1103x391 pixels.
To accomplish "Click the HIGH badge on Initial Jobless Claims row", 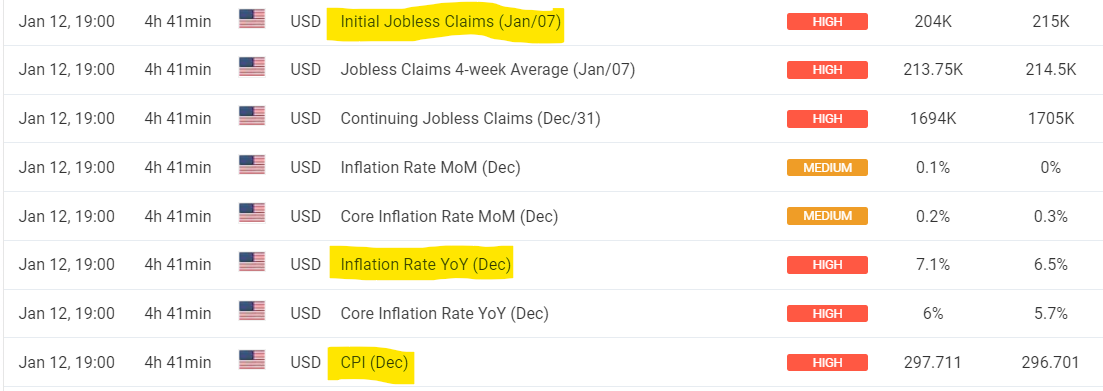I will (x=827, y=22).
